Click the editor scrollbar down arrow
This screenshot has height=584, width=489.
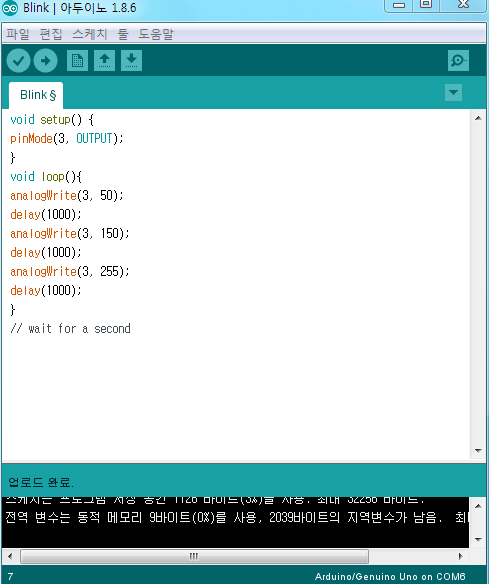click(479, 451)
